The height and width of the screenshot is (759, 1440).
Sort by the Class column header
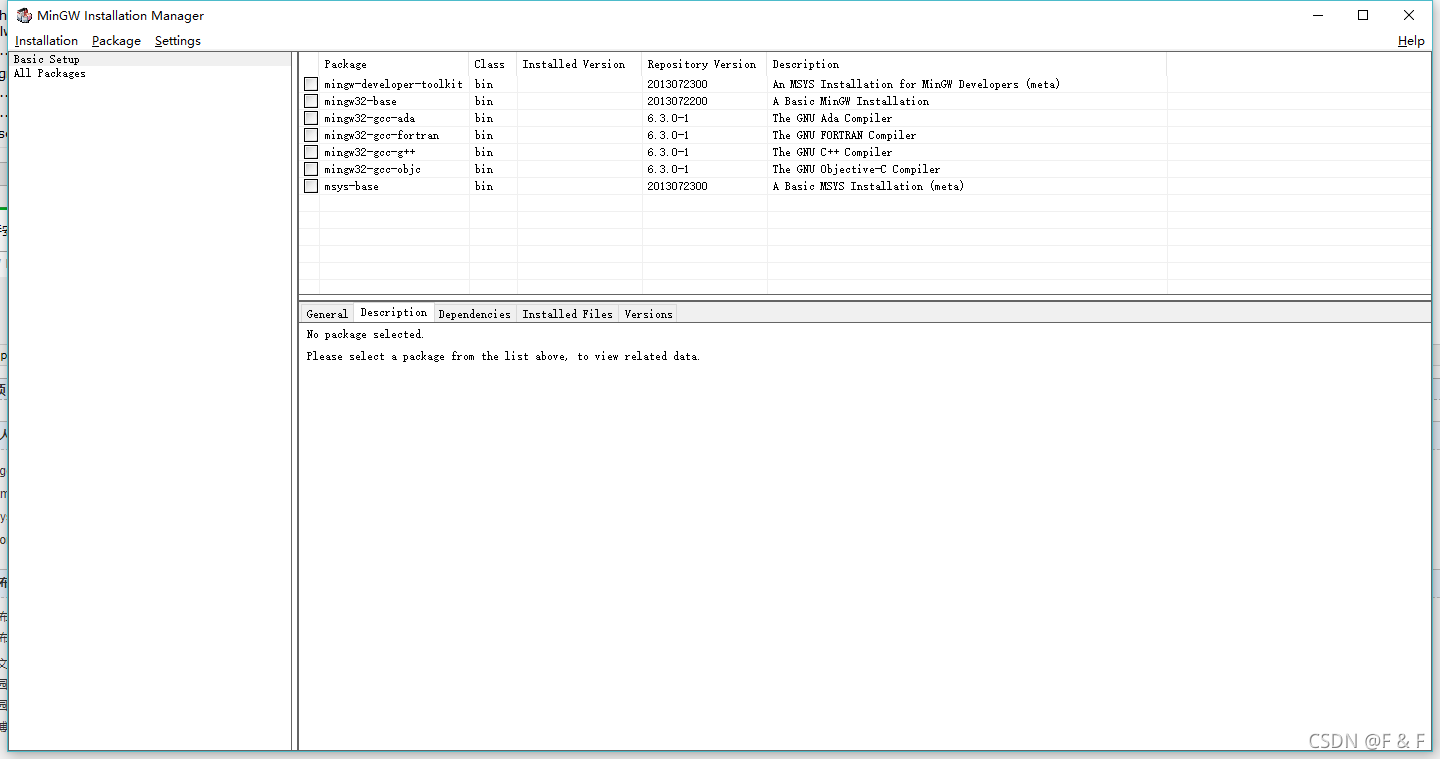[493, 64]
